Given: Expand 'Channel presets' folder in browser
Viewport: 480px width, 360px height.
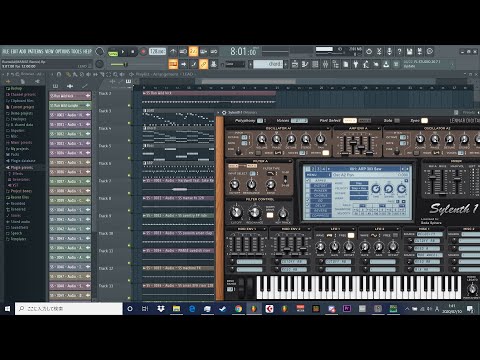Looking at the screenshot, I should pos(23,95).
